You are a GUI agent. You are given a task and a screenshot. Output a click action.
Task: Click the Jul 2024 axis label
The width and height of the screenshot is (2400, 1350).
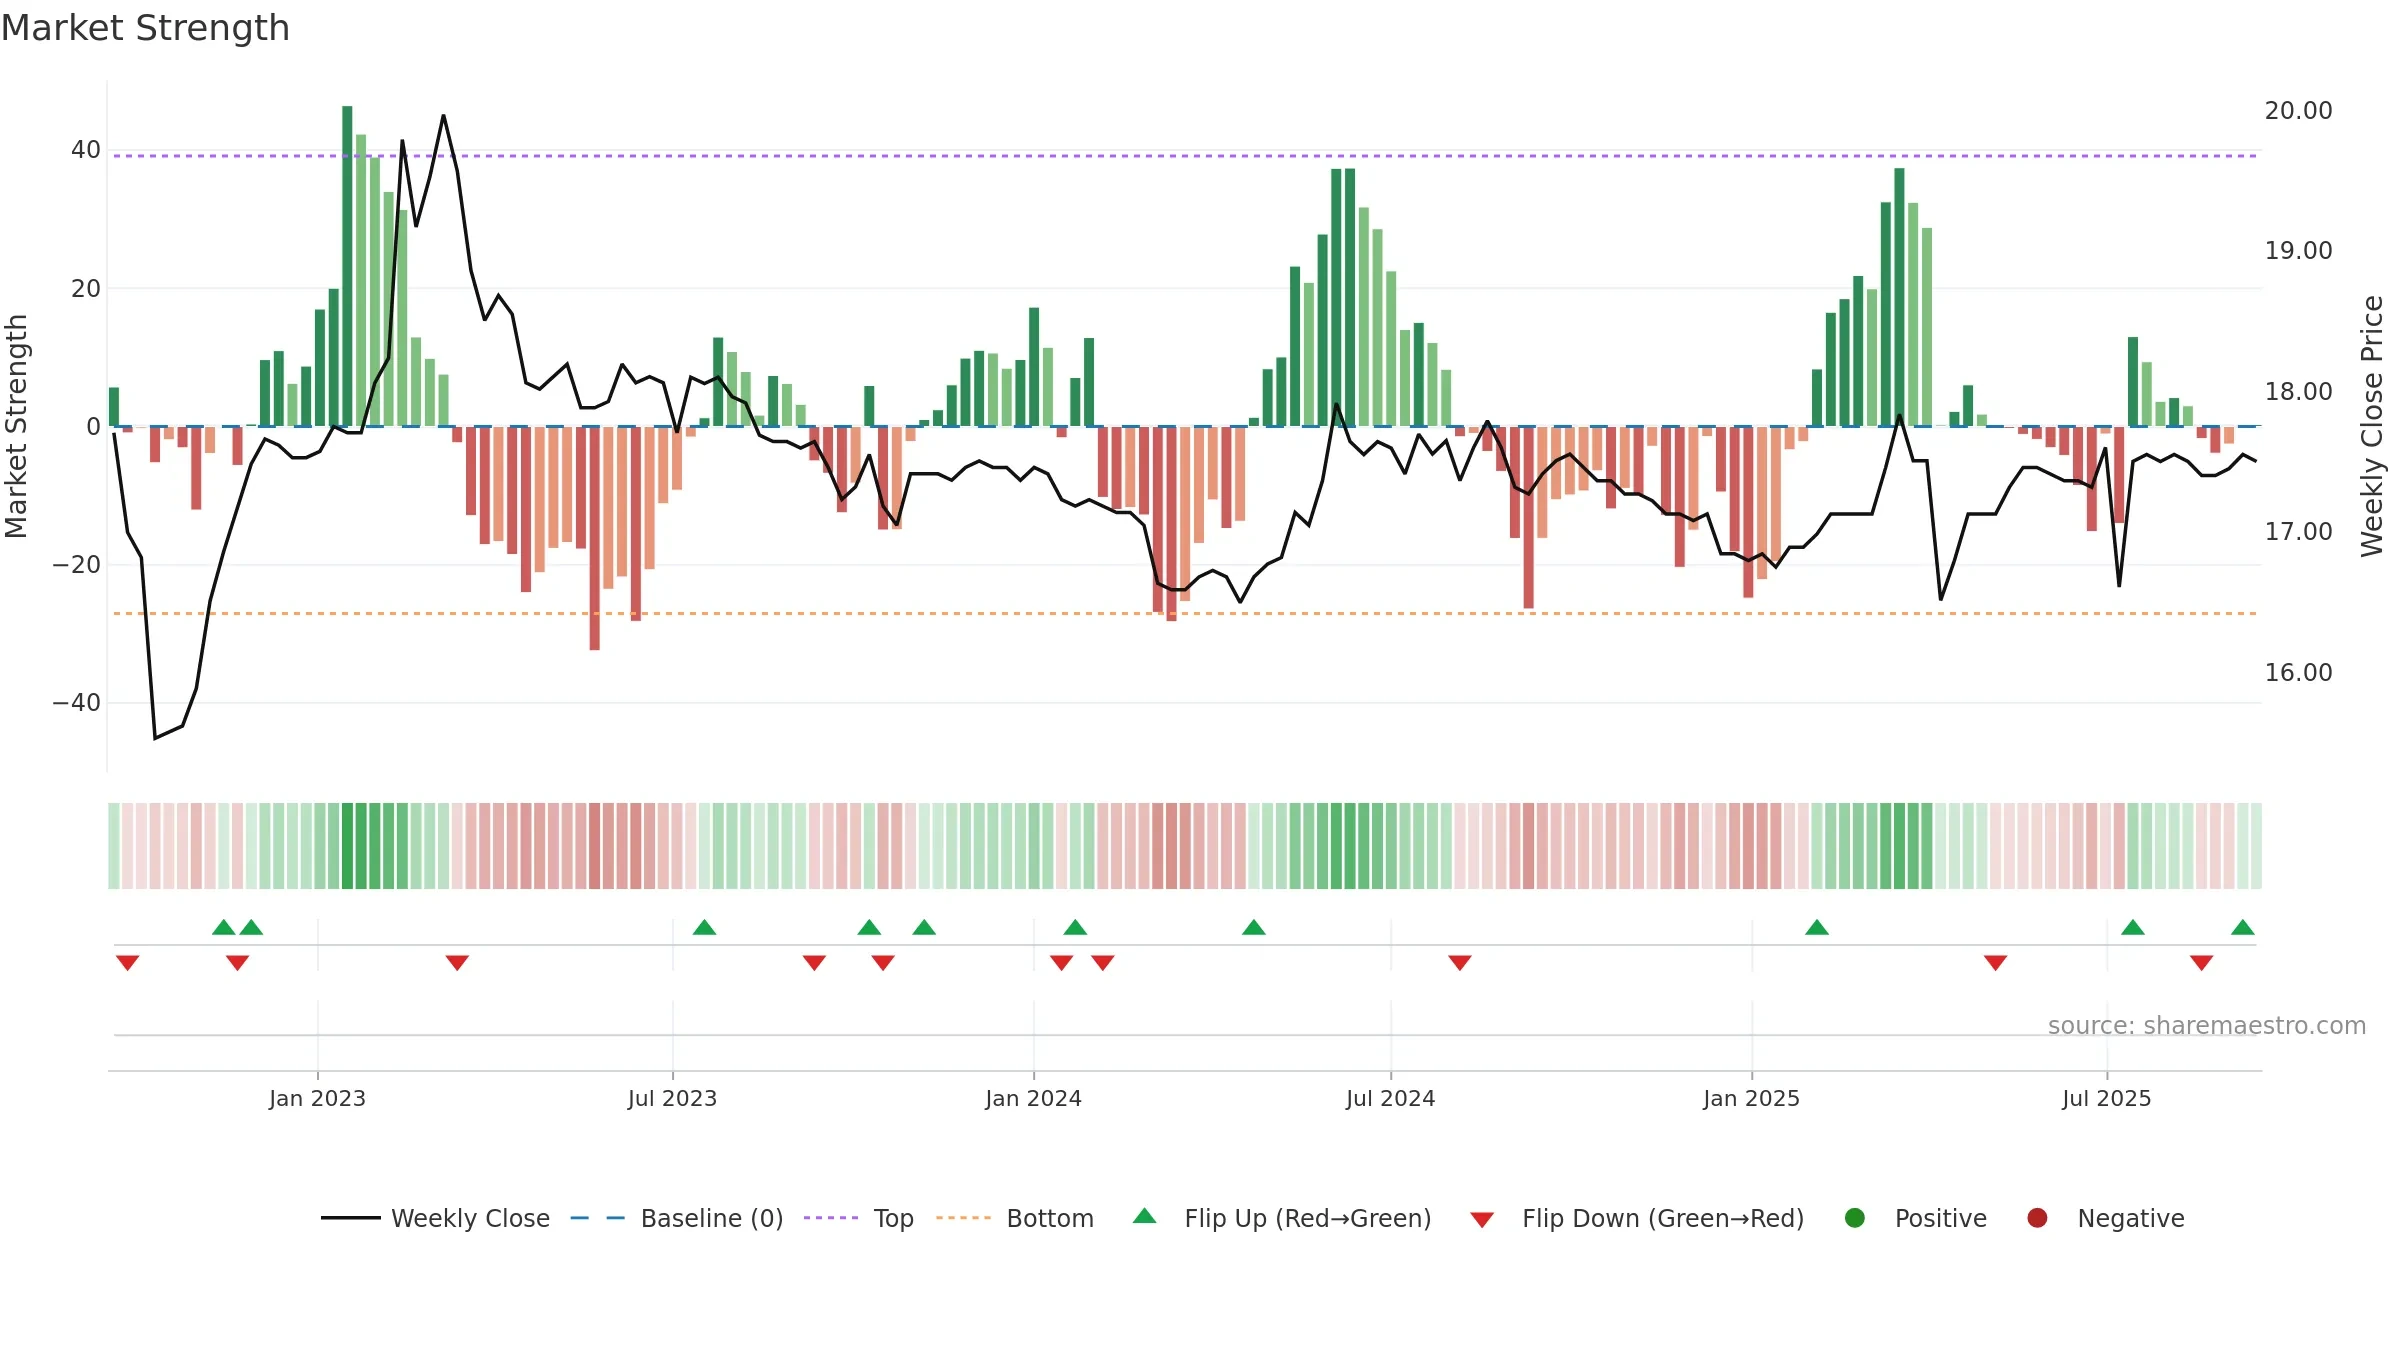point(1390,1099)
